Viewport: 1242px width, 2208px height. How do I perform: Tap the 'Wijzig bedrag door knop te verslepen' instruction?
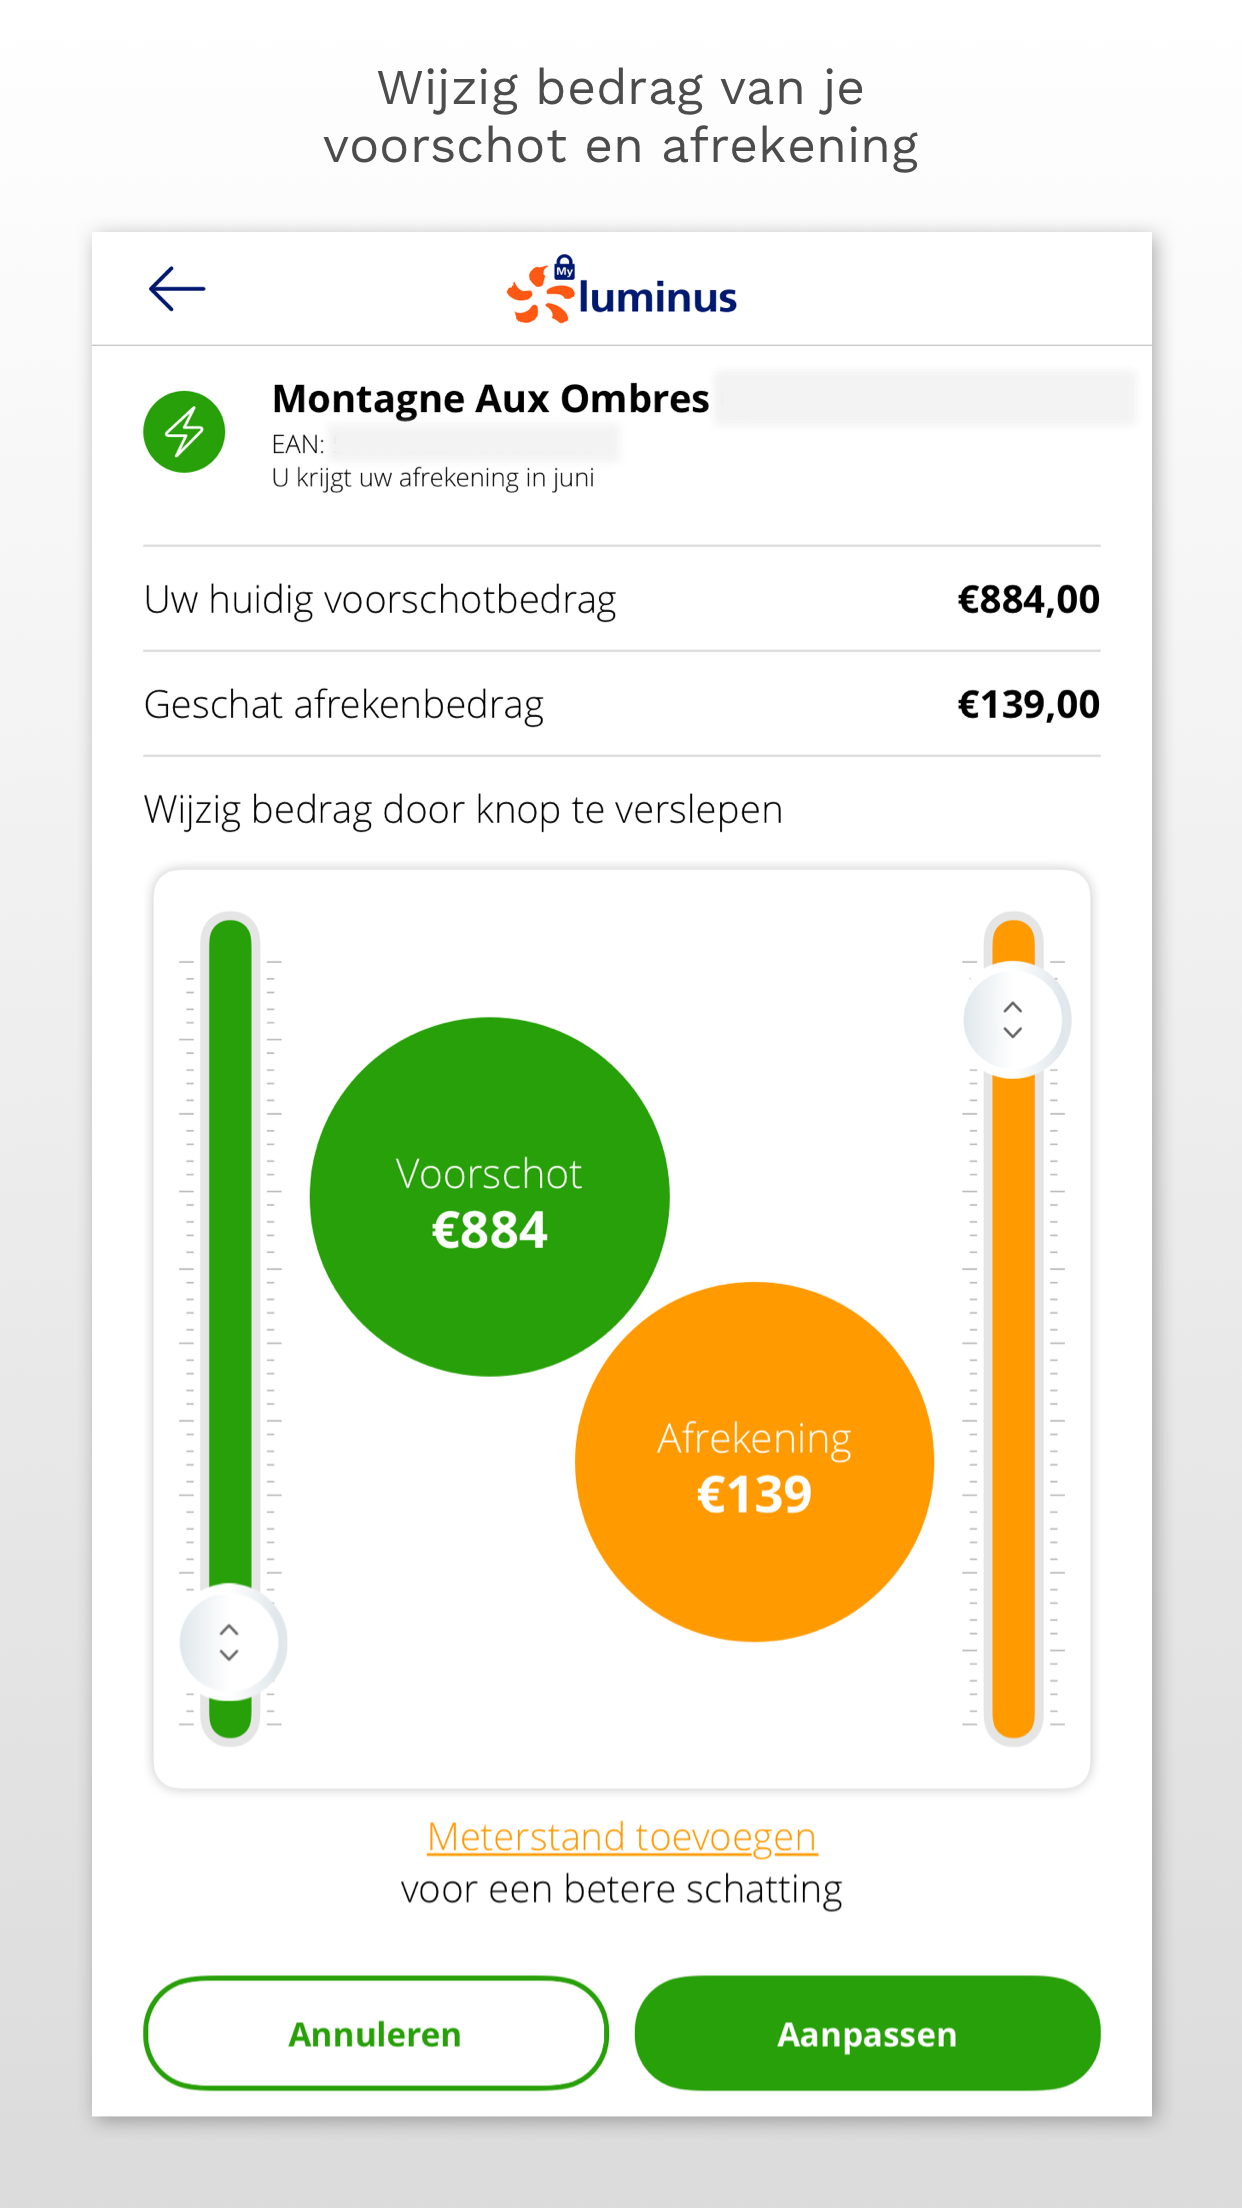463,810
